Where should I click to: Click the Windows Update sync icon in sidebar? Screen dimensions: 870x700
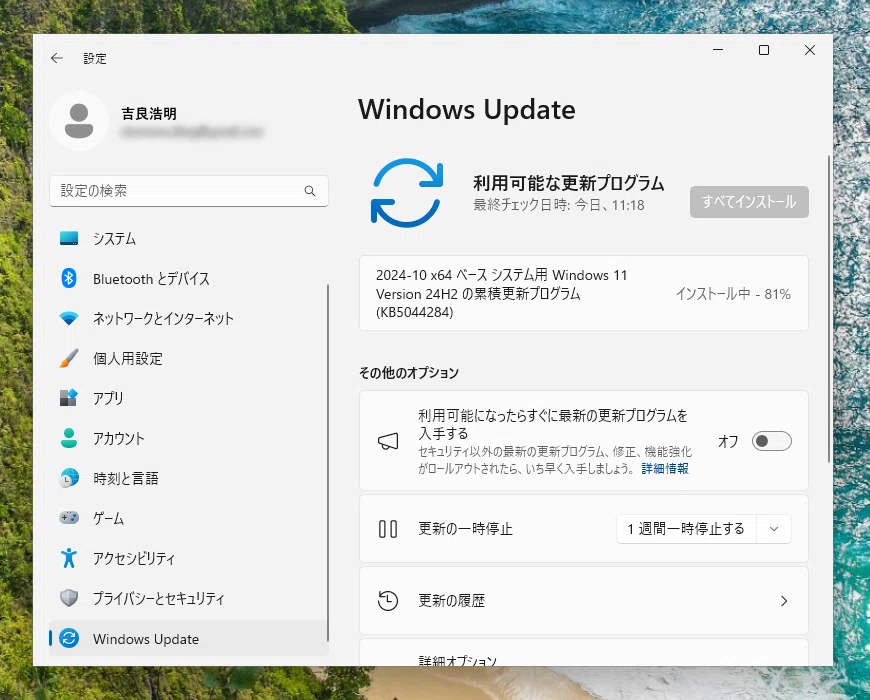pos(69,638)
